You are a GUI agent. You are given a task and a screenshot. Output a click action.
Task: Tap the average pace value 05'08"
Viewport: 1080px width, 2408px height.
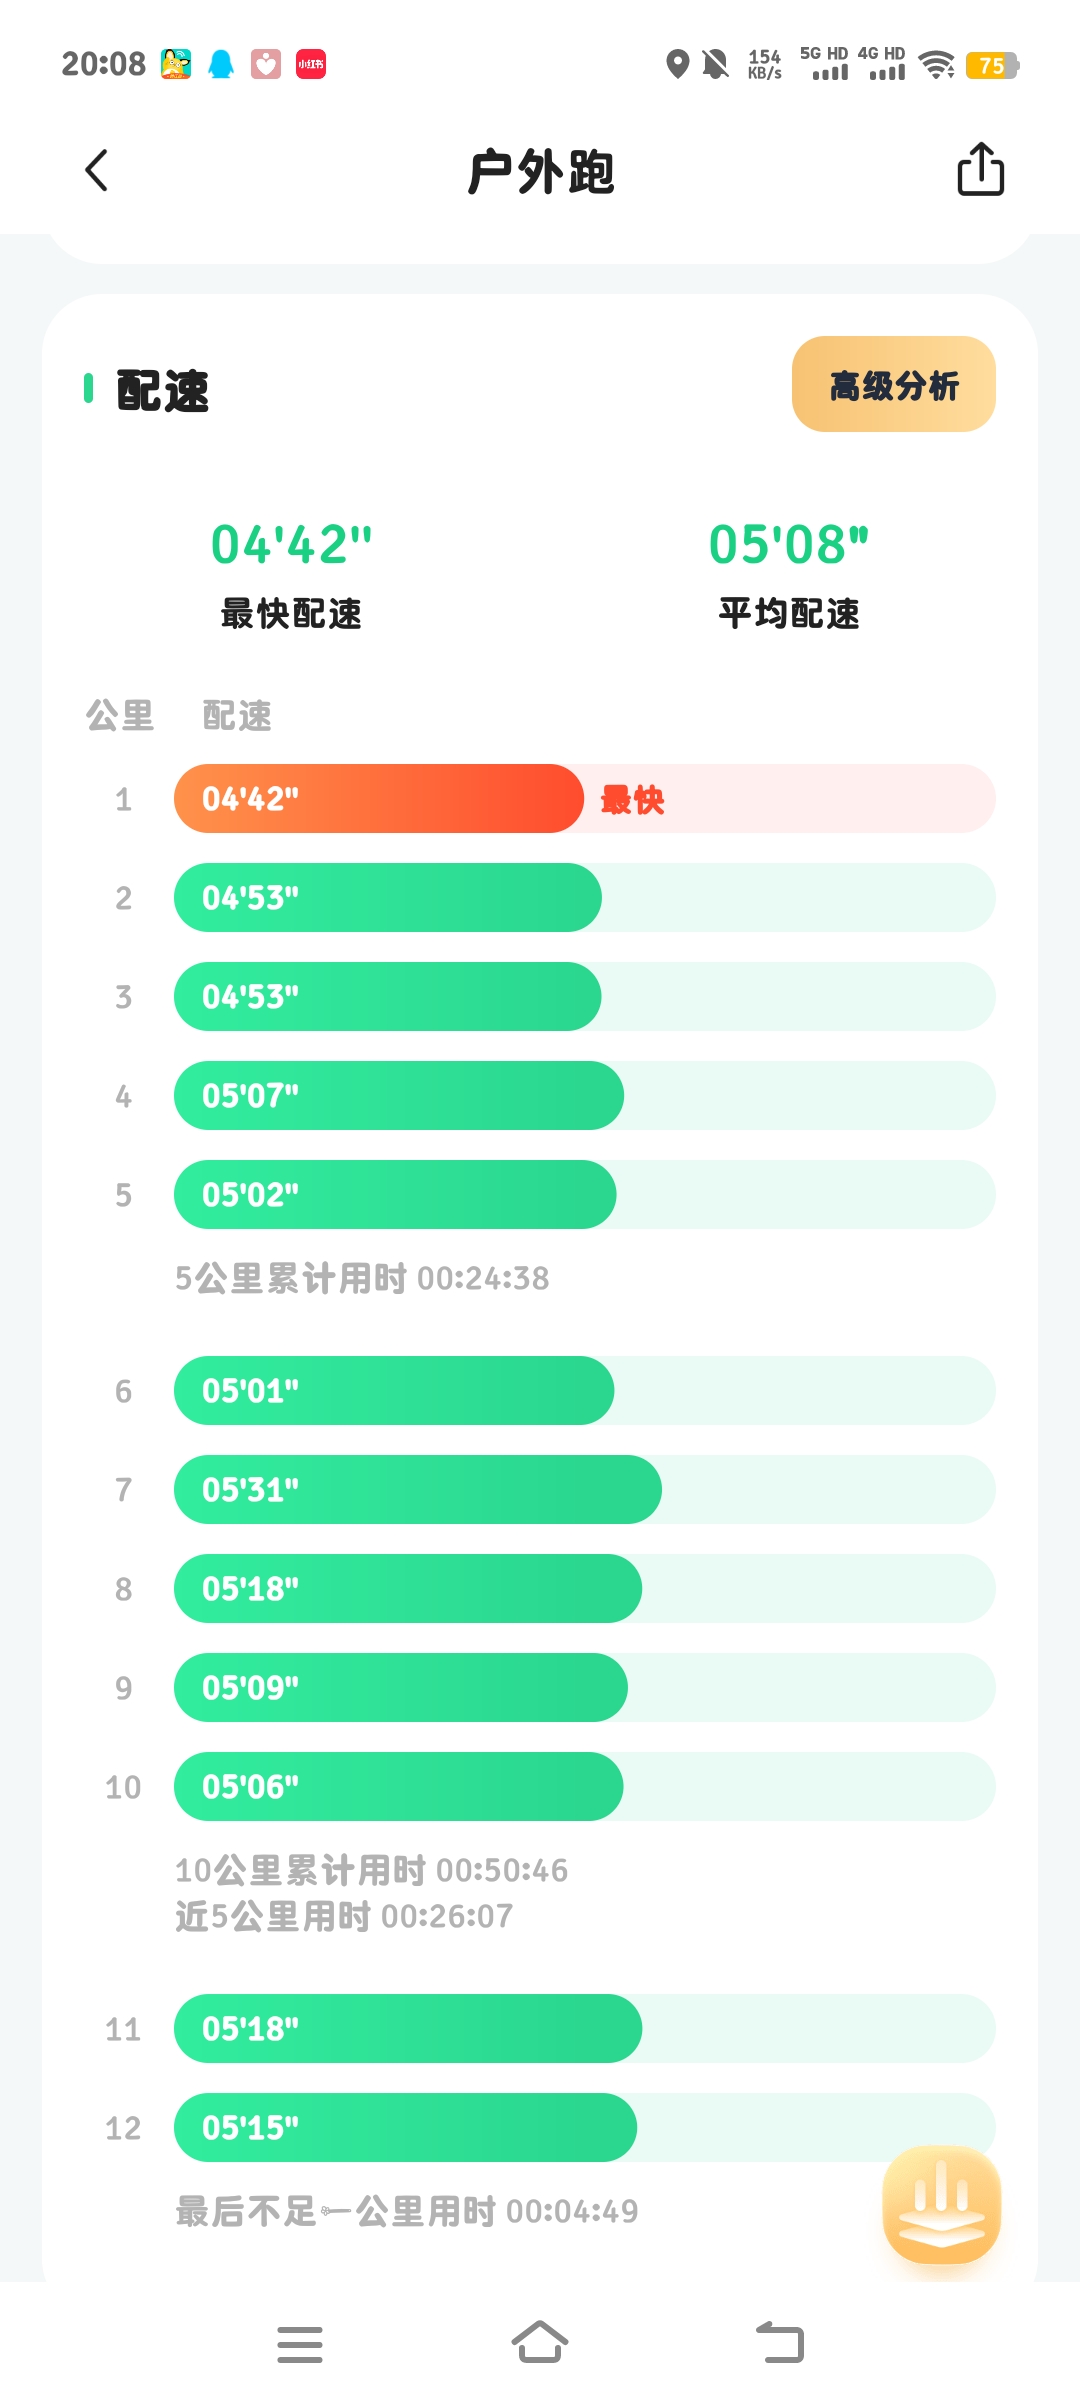788,545
